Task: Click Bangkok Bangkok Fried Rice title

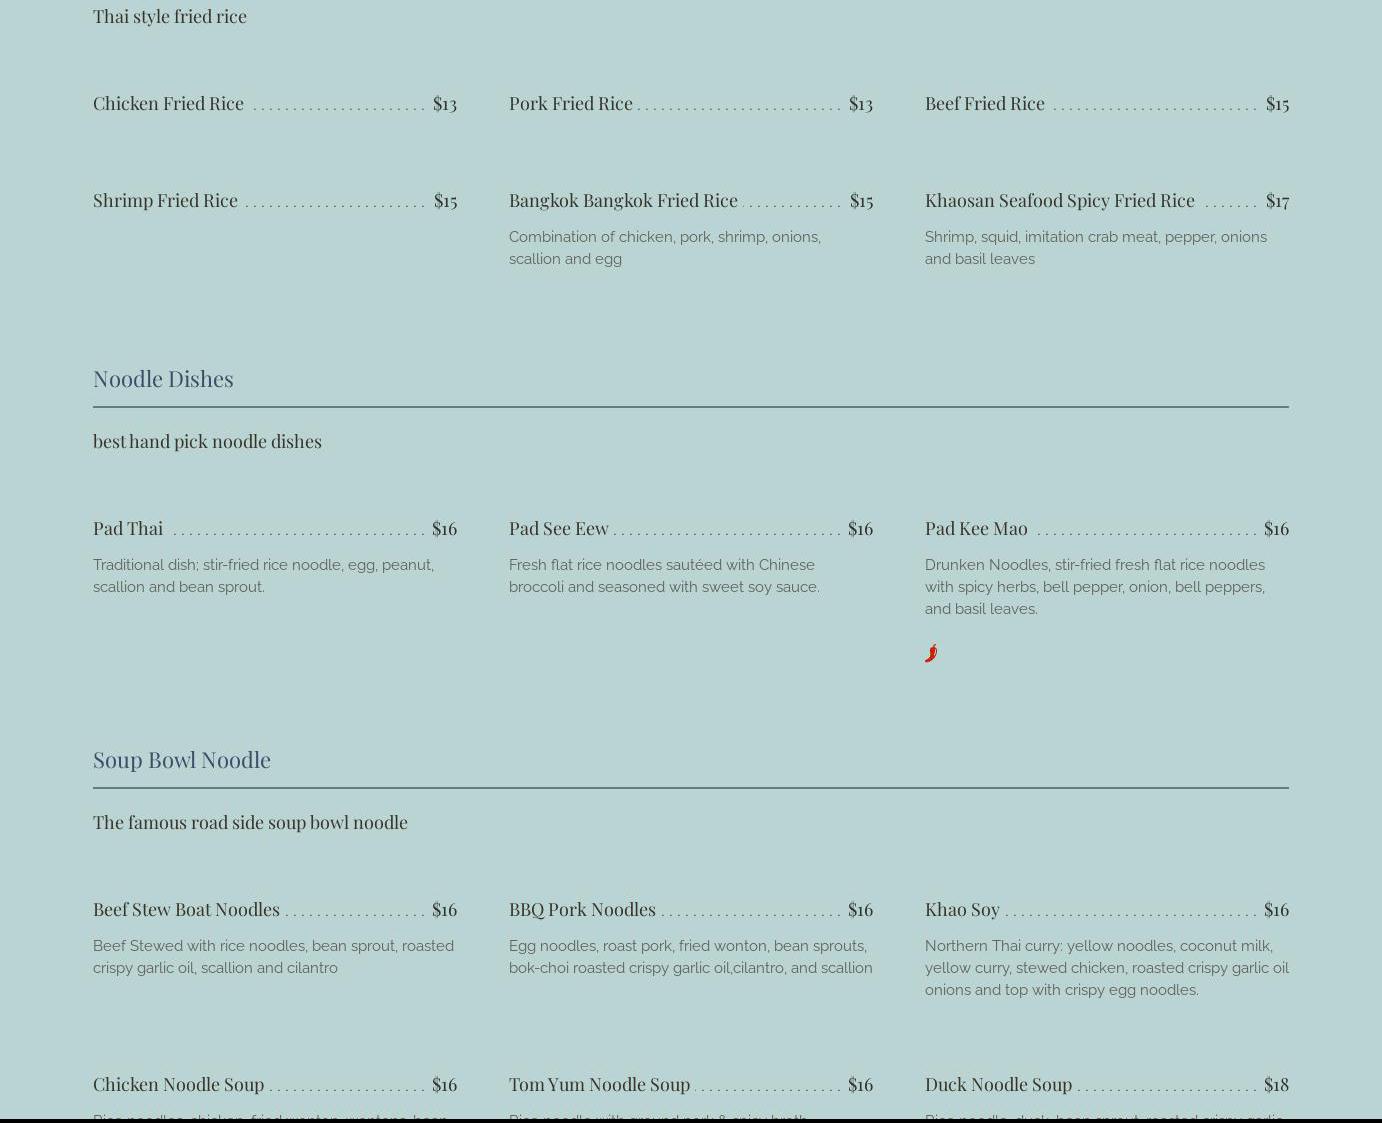Action: [x=623, y=200]
